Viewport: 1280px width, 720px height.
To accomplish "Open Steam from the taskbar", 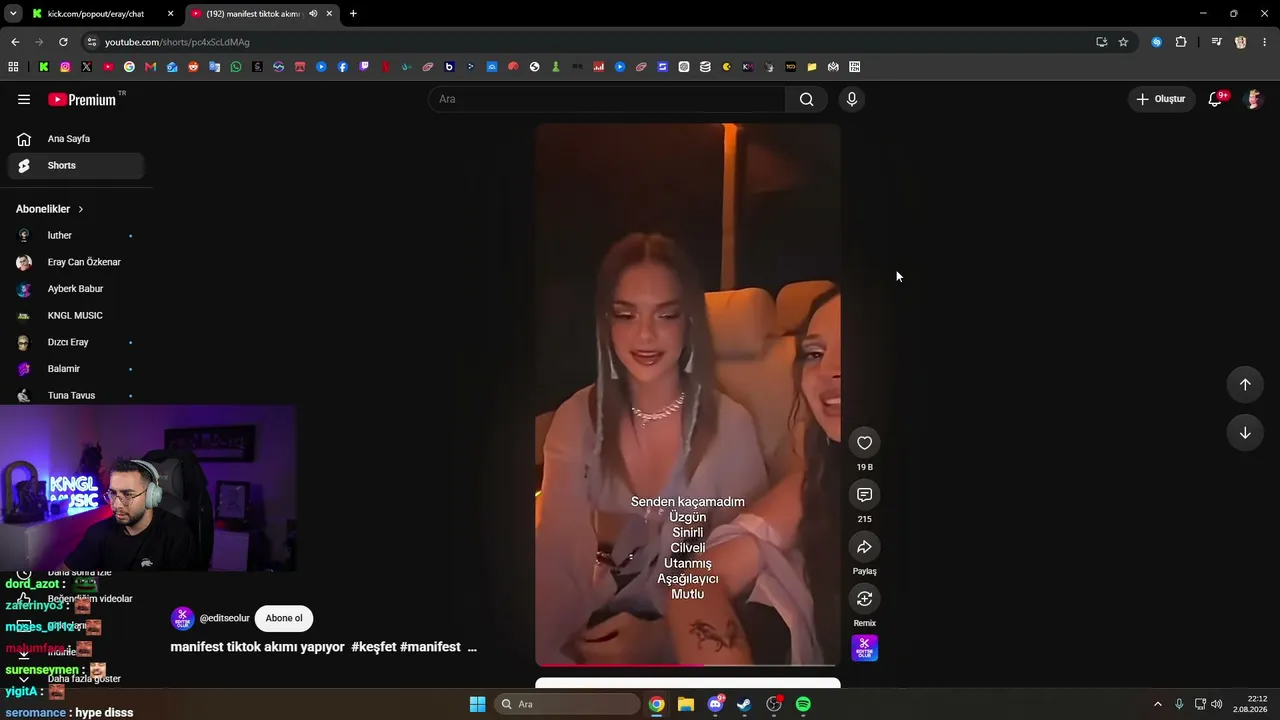I will [745, 704].
